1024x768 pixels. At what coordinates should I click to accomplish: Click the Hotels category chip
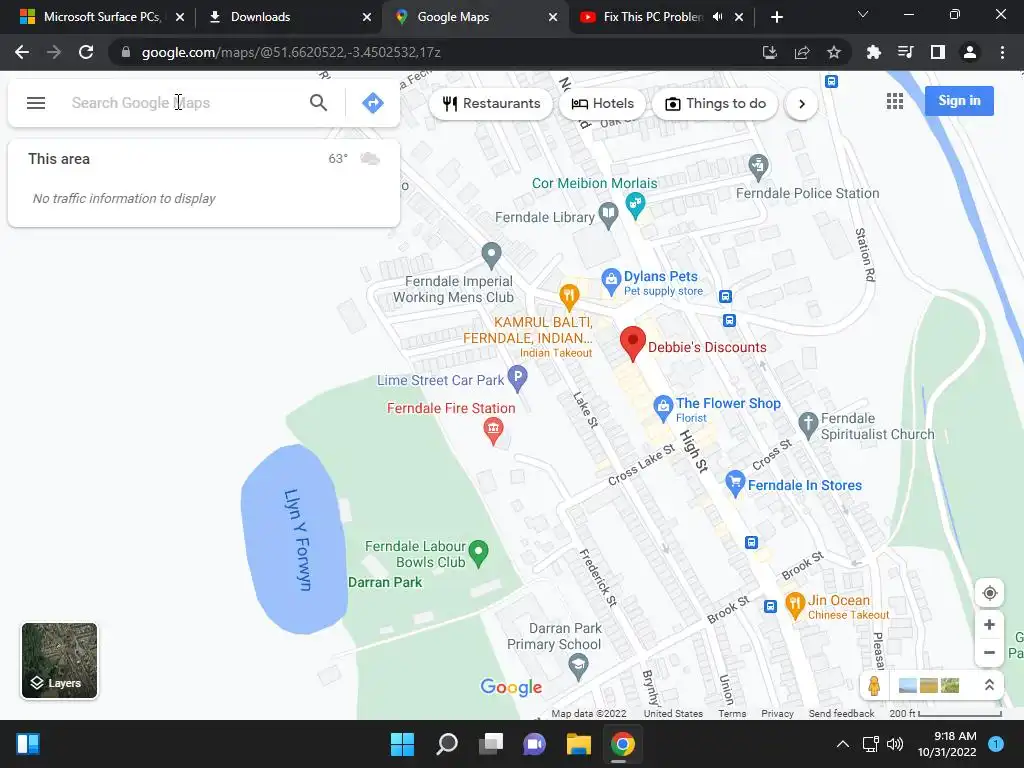(x=602, y=104)
